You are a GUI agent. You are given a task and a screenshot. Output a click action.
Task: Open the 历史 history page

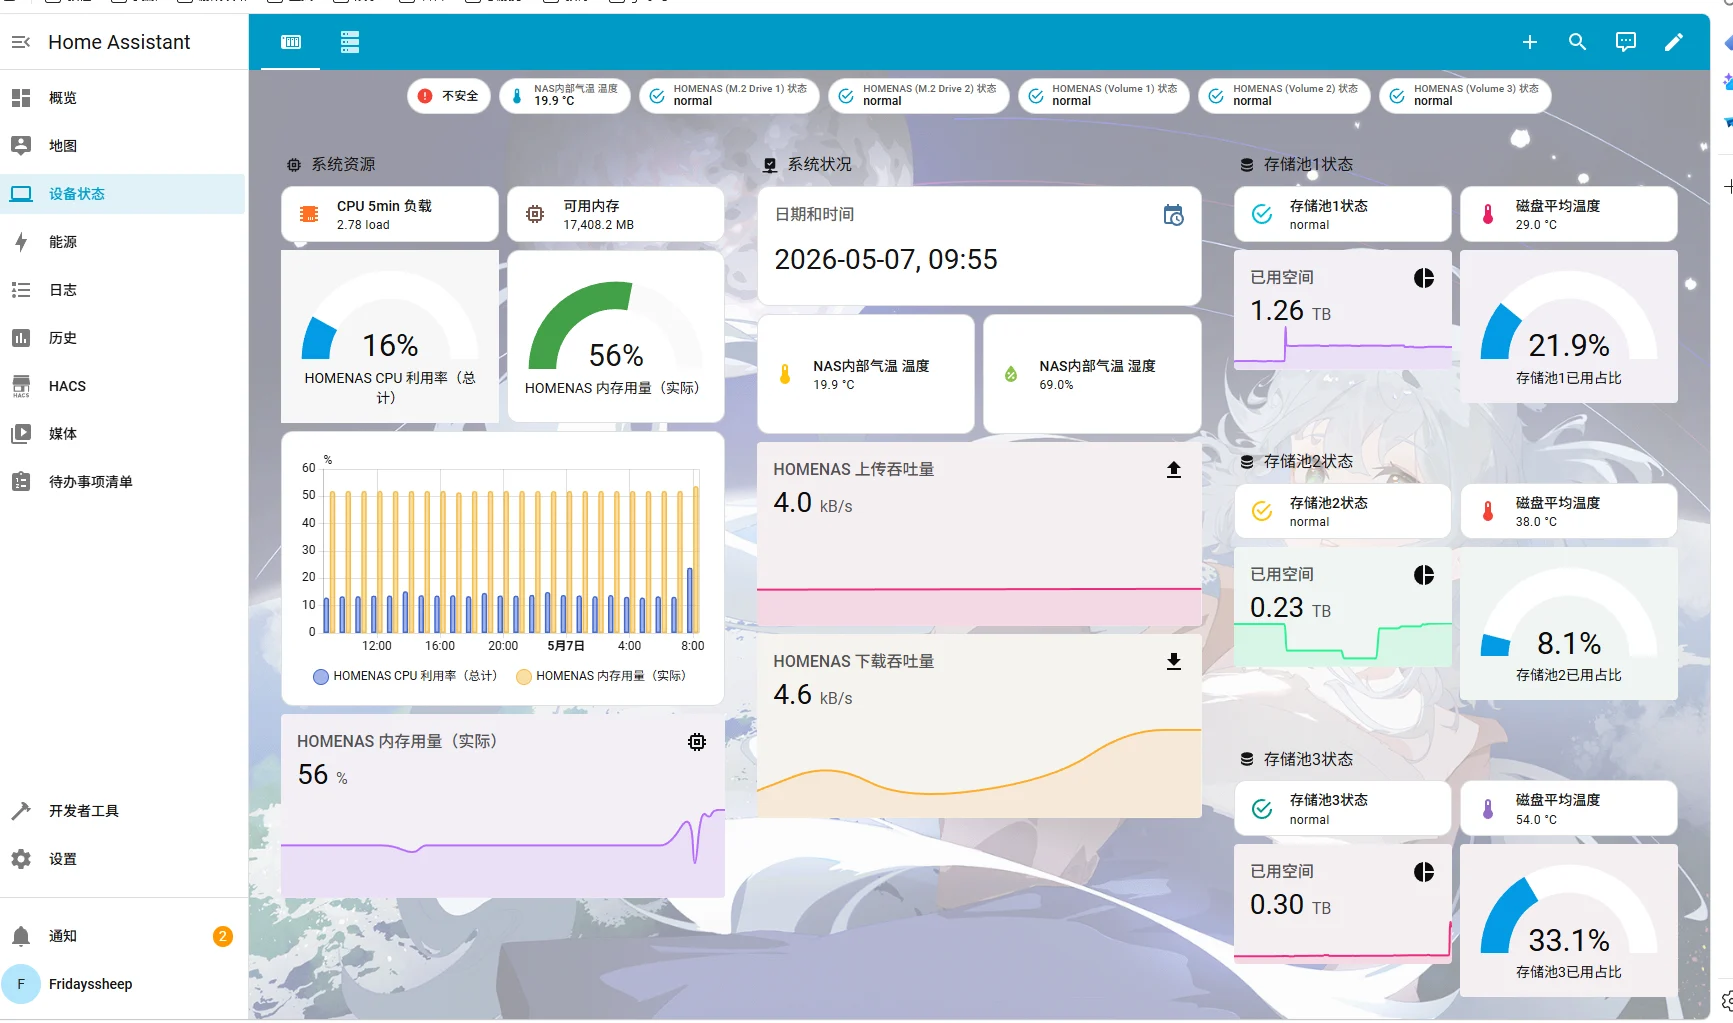point(122,338)
